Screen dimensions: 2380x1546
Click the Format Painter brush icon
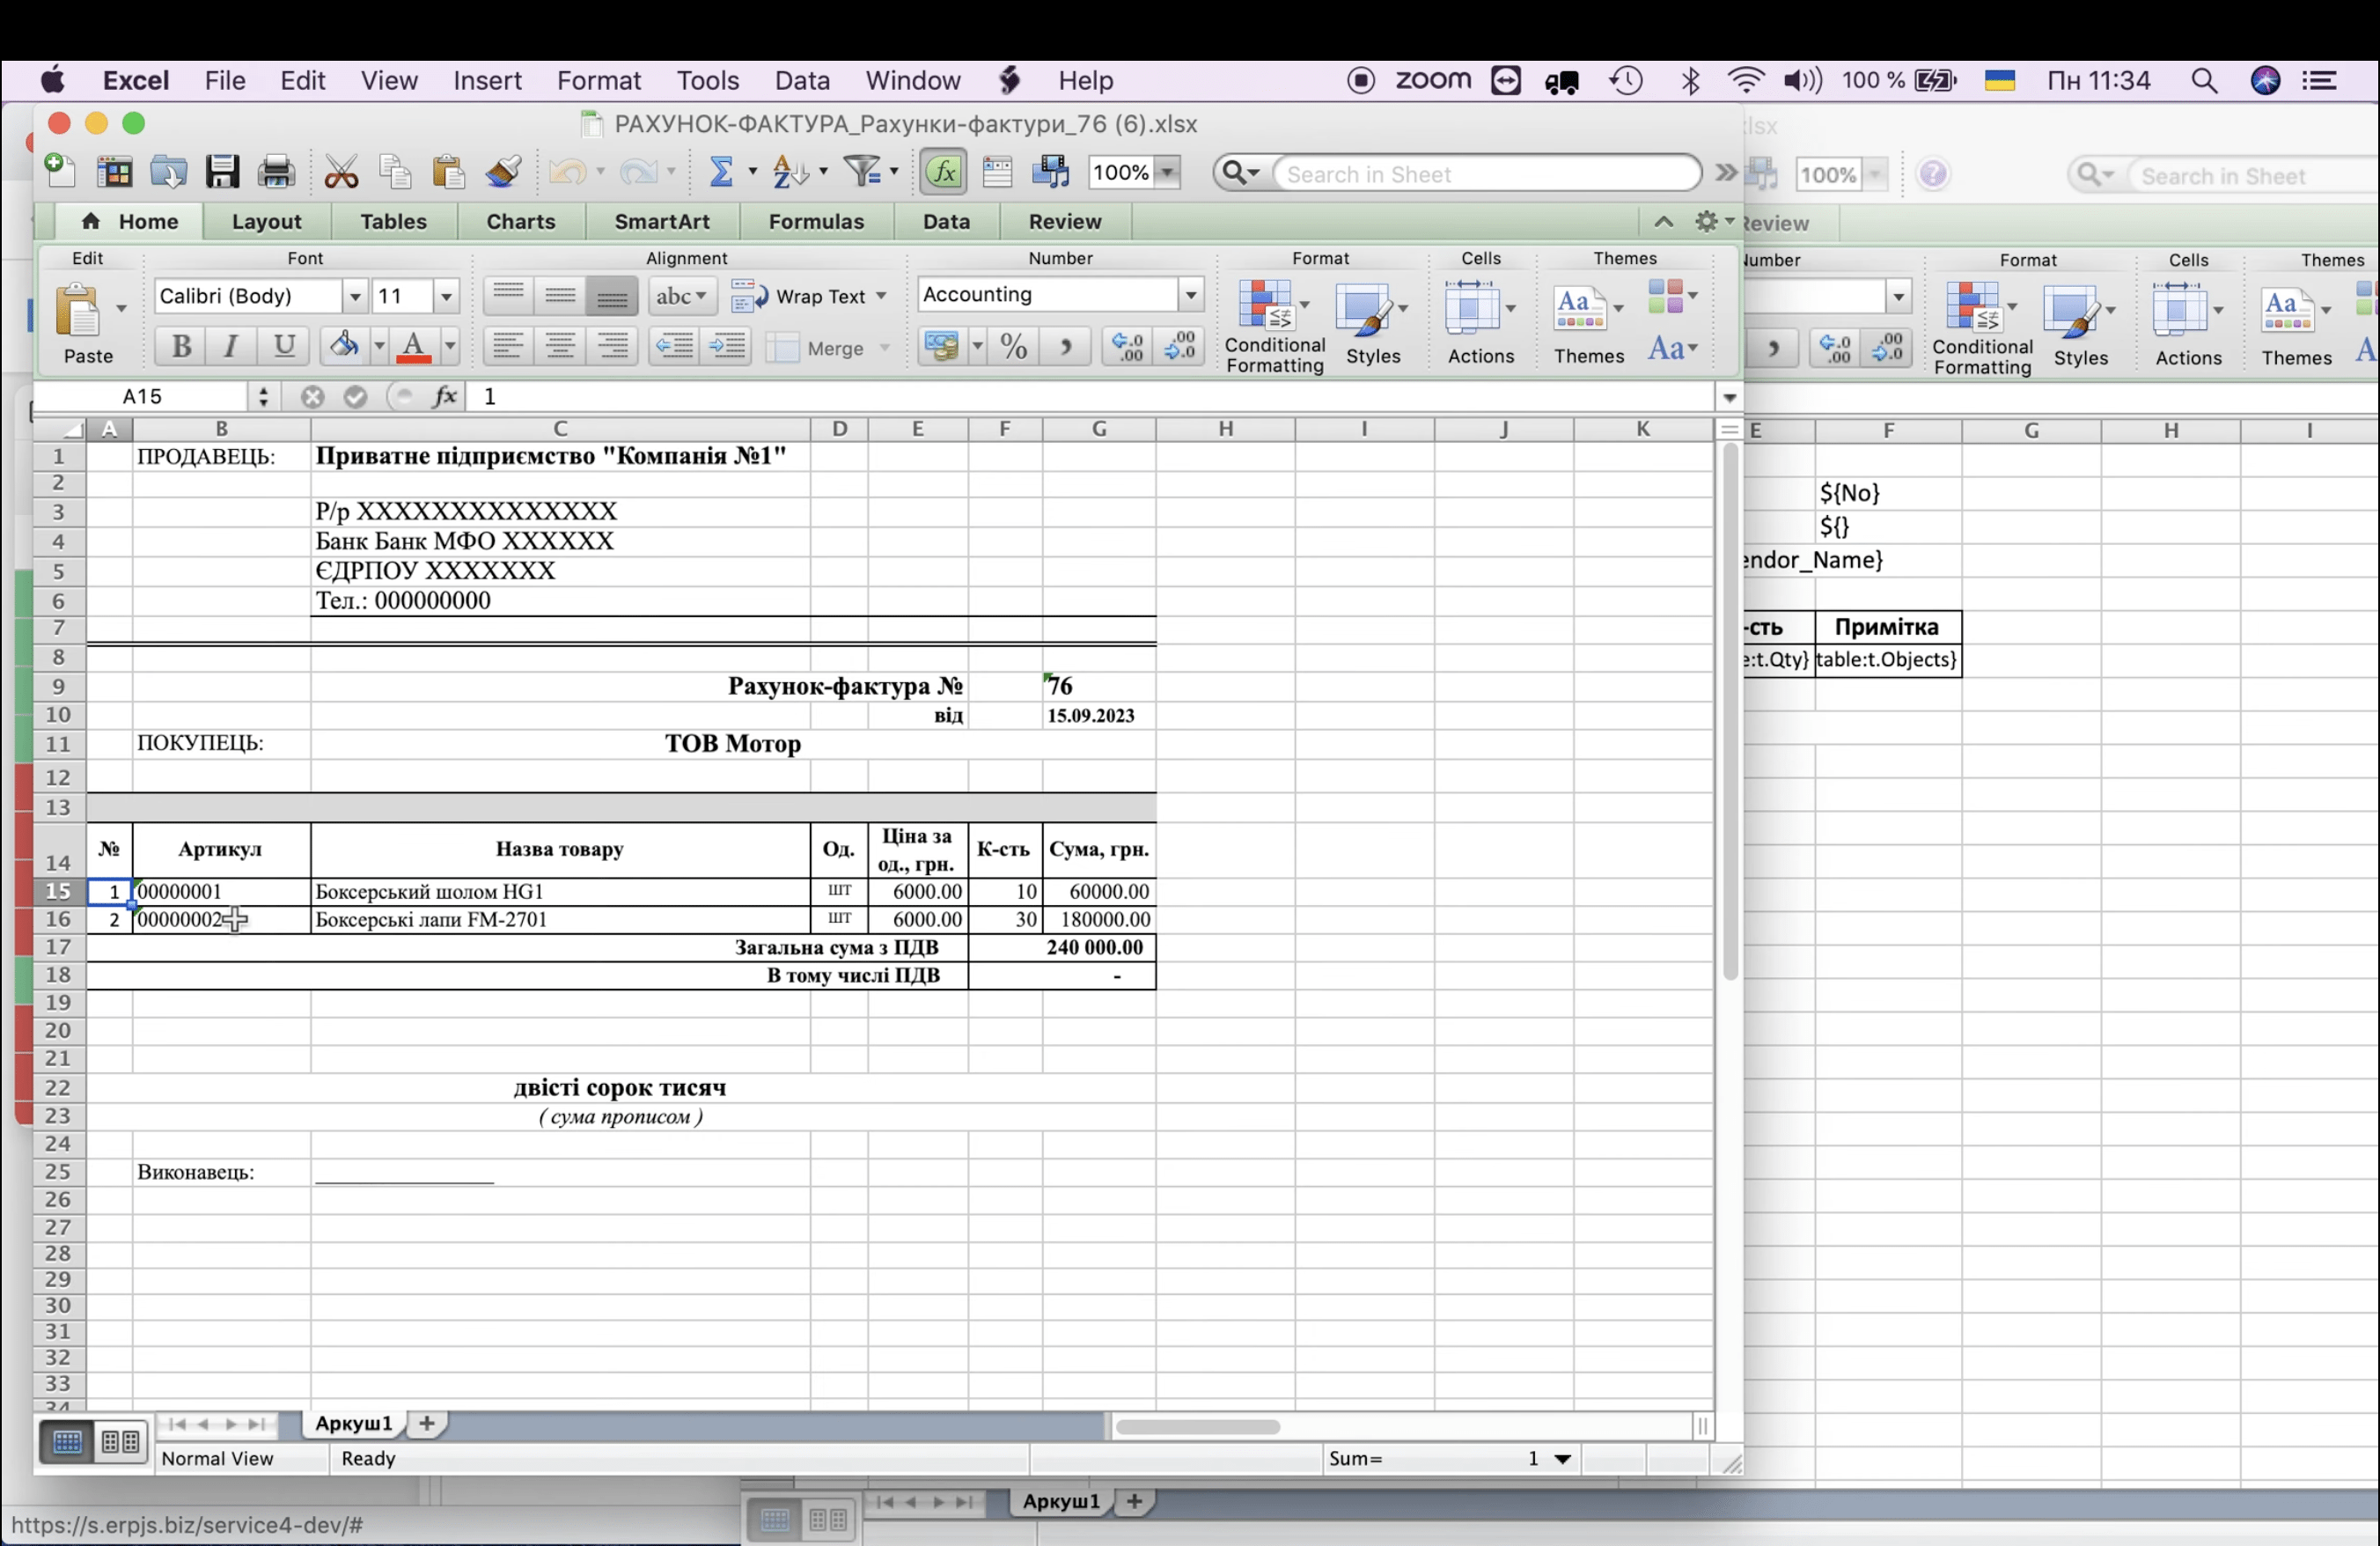click(x=503, y=173)
